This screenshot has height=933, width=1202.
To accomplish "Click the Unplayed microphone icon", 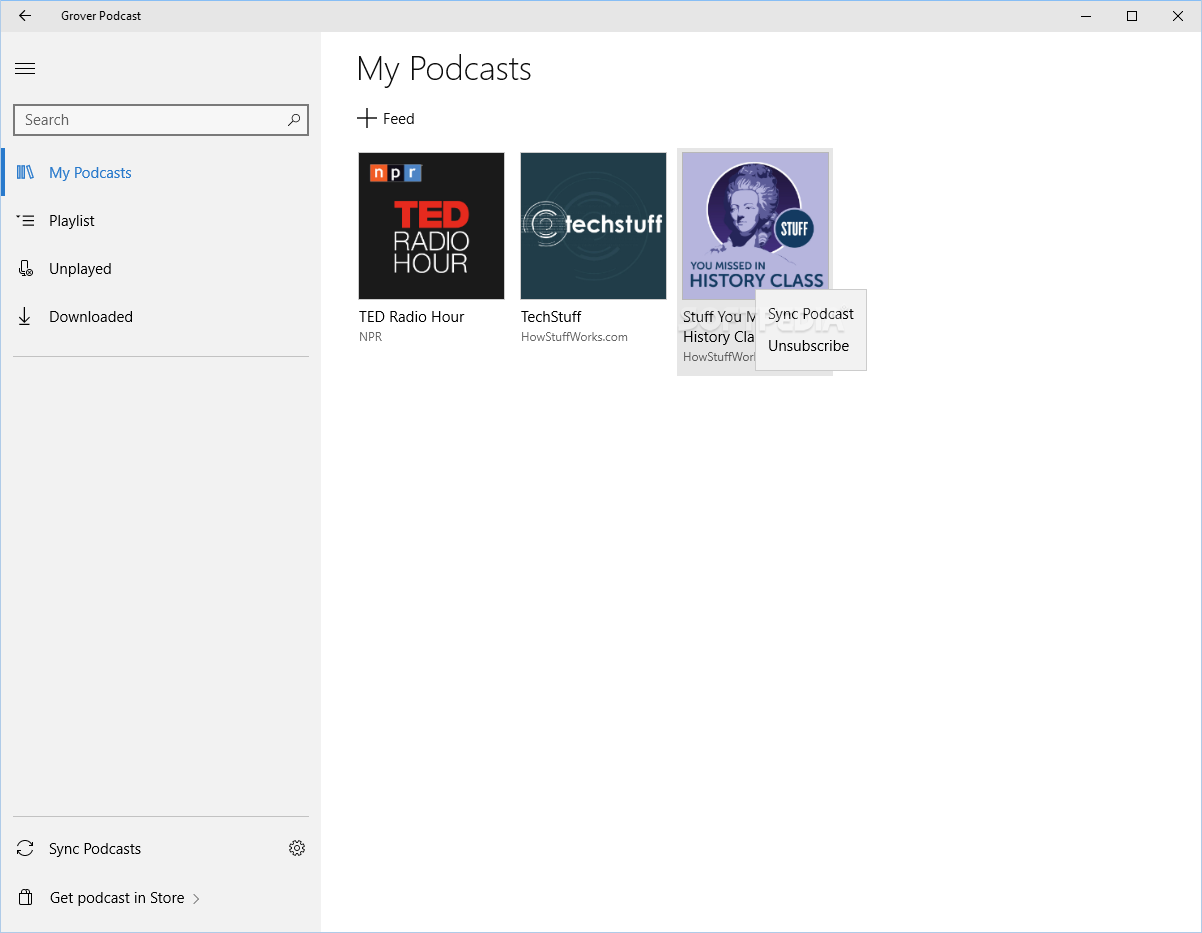I will coord(26,269).
